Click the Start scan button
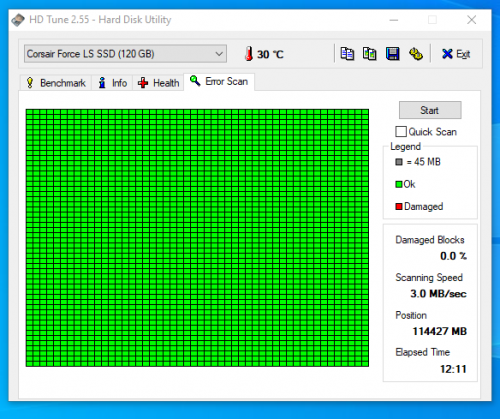 coord(430,110)
